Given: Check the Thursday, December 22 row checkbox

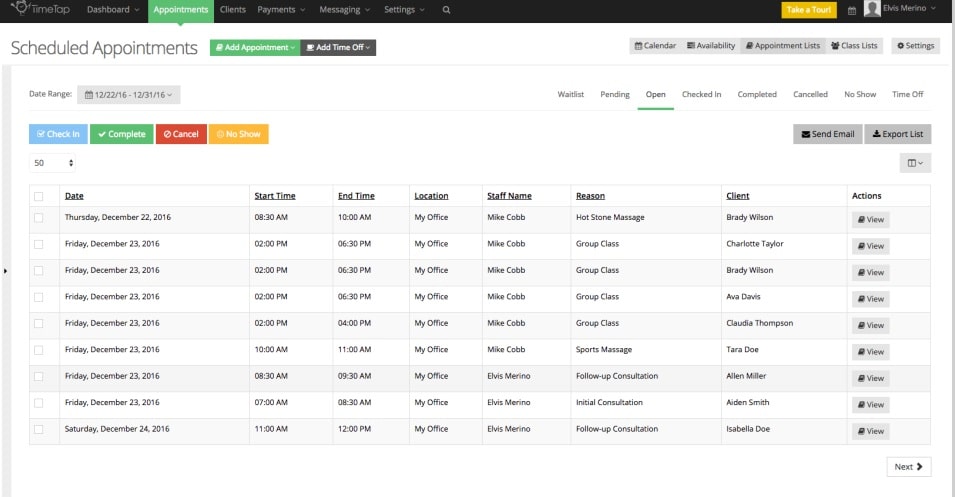Looking at the screenshot, I should 38,217.
